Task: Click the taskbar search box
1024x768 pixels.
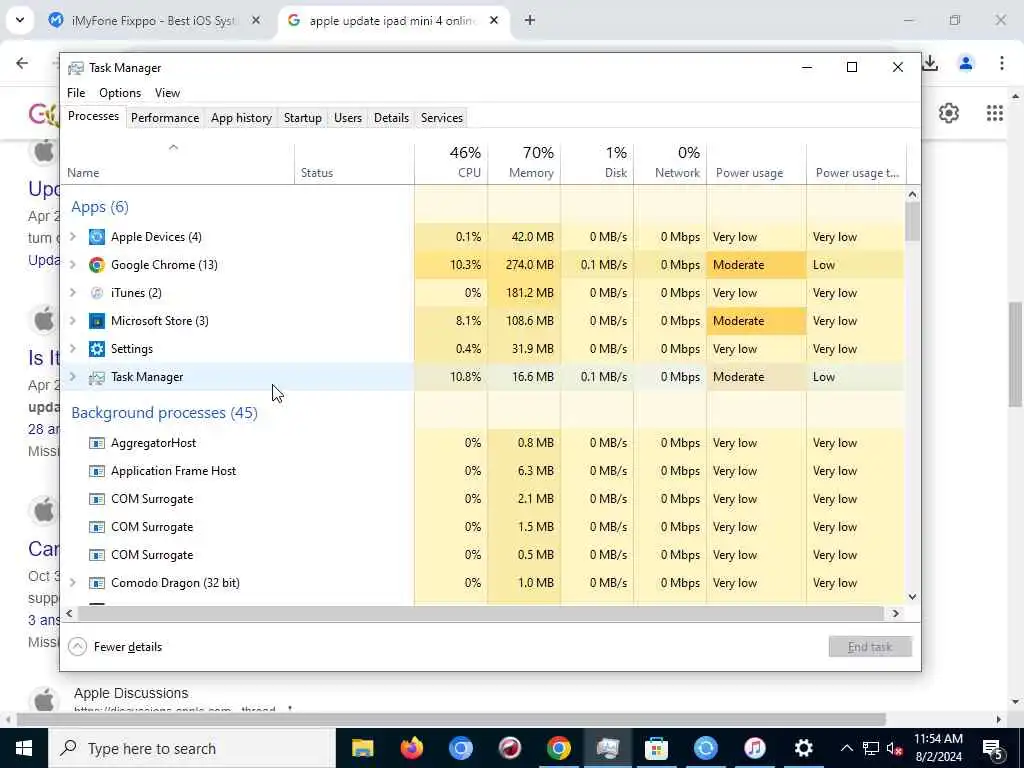Action: [x=191, y=748]
